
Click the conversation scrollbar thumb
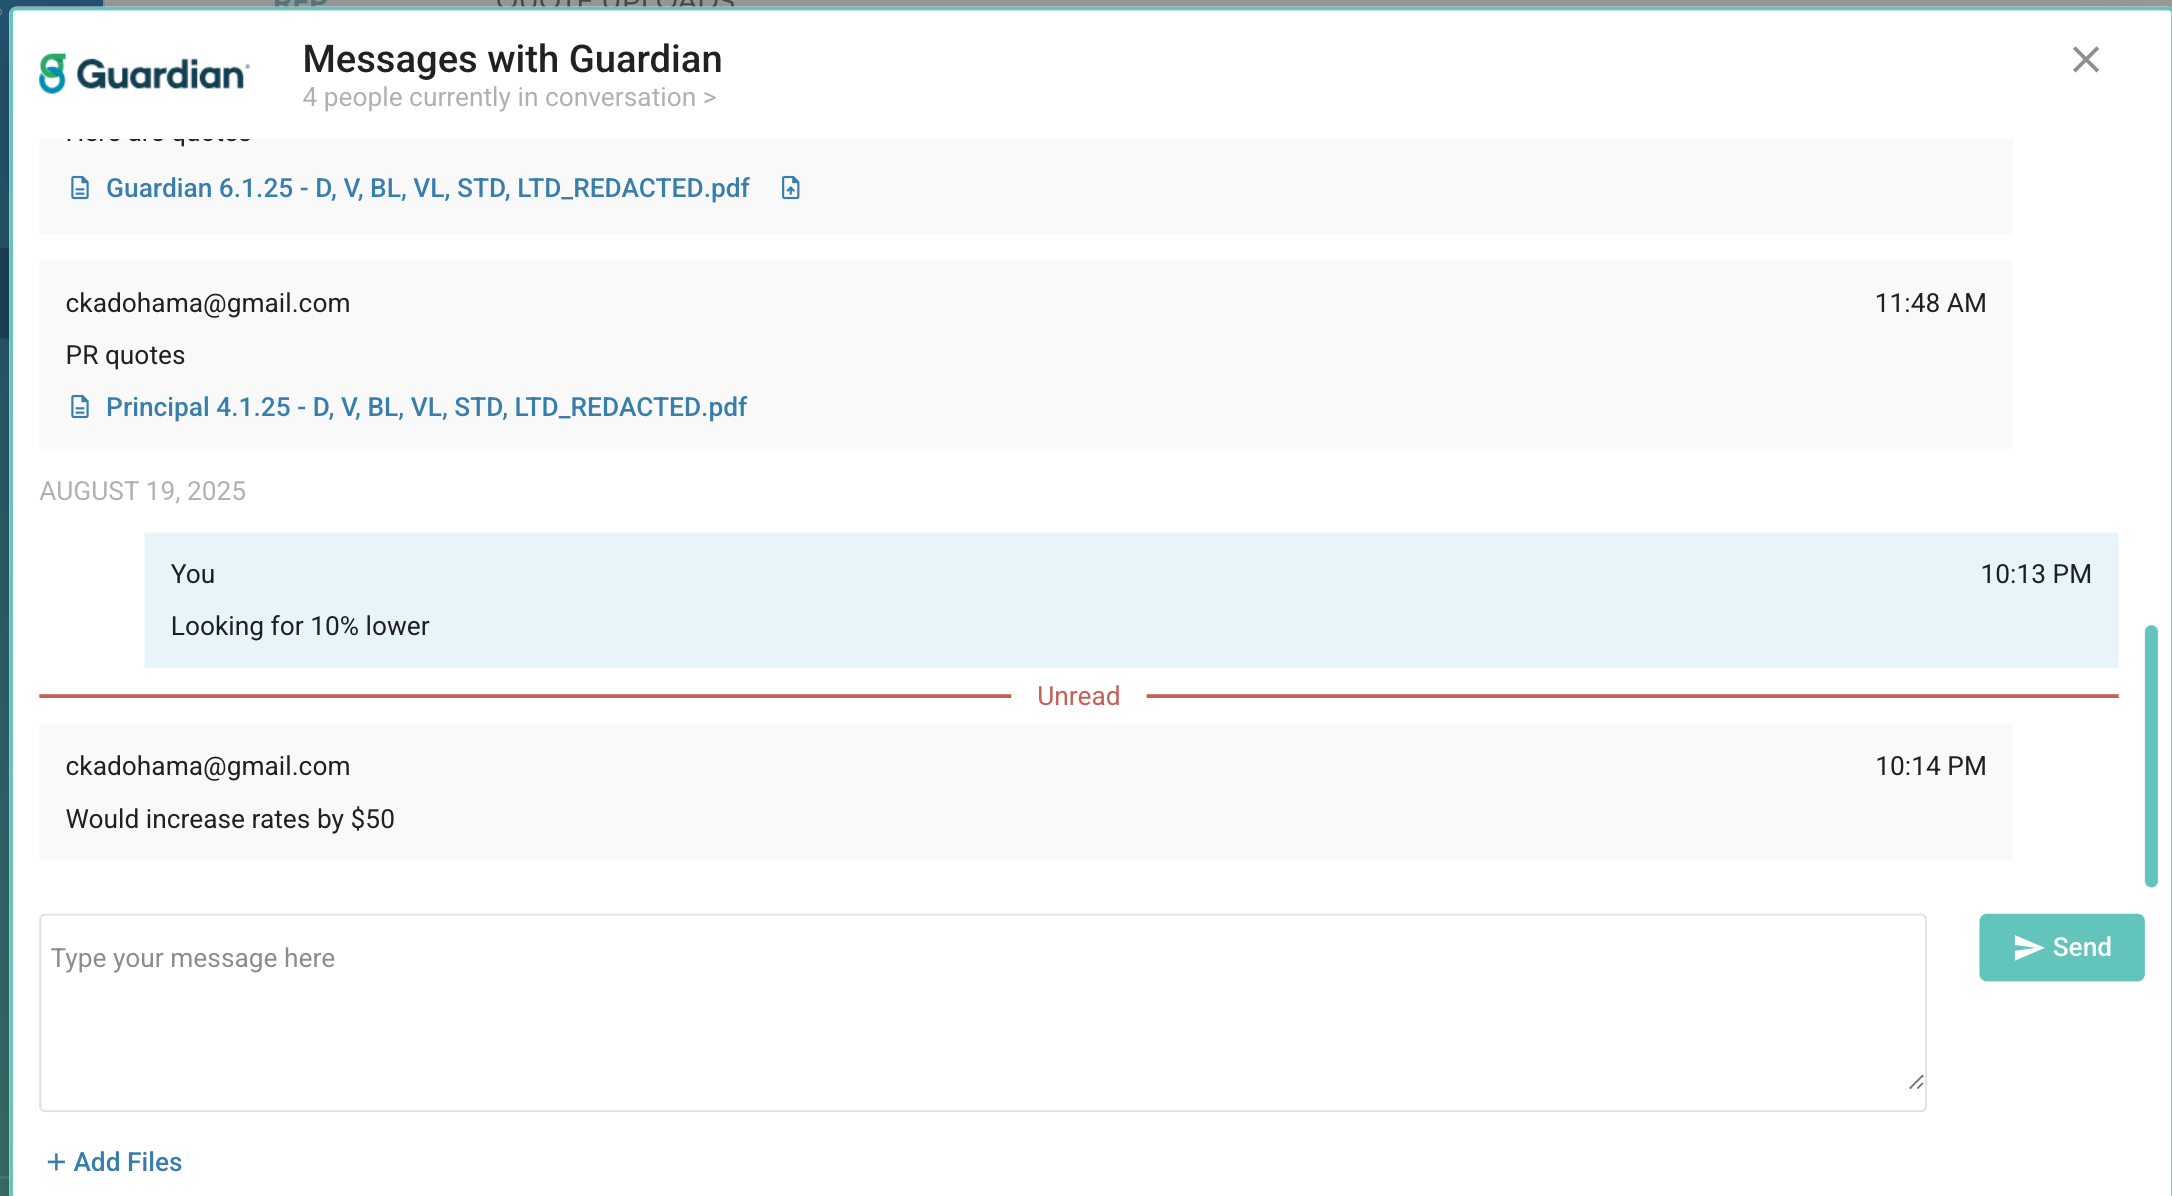2151,756
